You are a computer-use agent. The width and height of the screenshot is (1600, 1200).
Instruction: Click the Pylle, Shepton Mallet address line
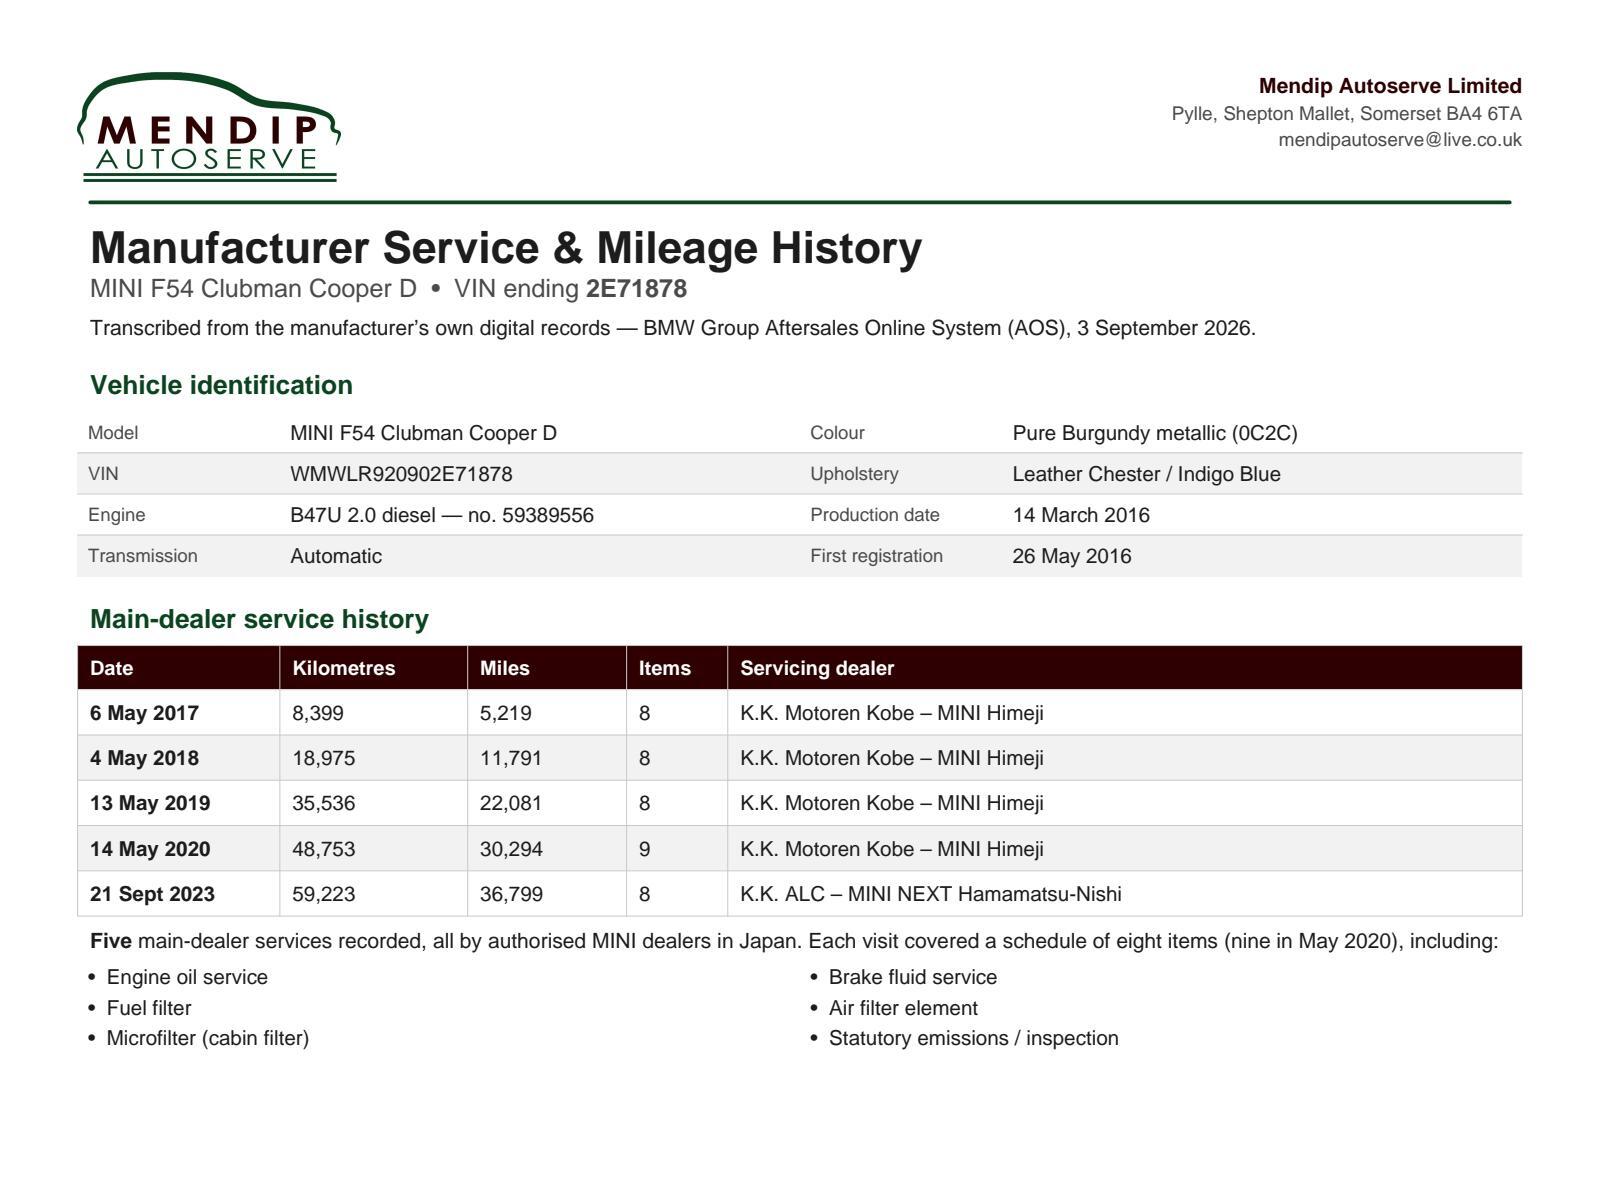coord(1346,114)
